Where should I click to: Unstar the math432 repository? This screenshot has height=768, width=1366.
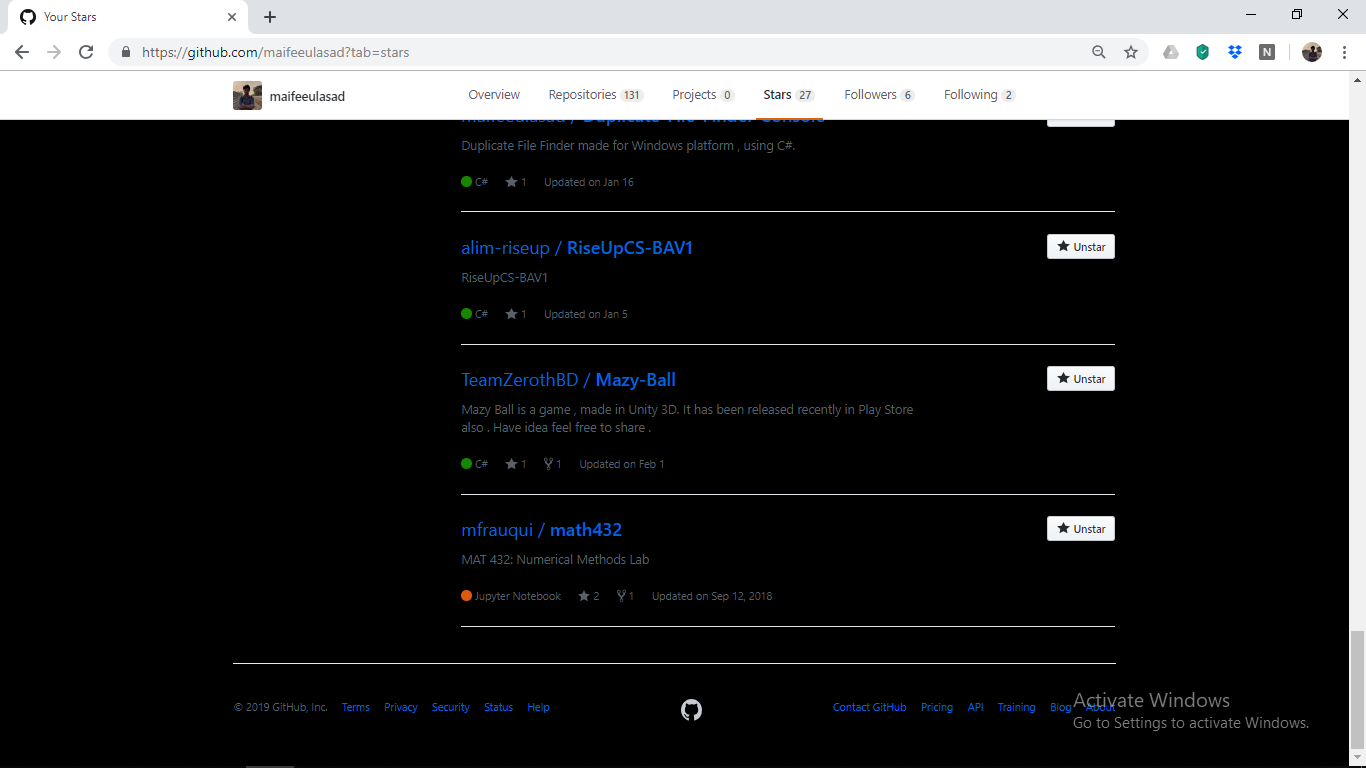1081,529
